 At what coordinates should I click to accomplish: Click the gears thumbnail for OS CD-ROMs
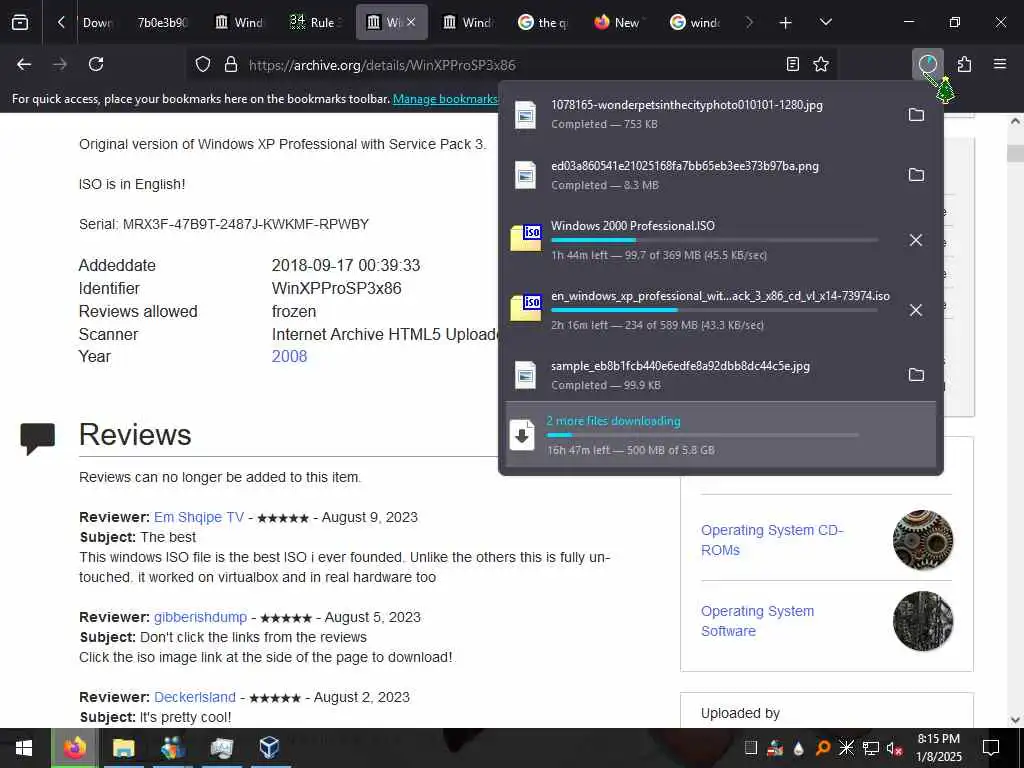[x=923, y=540]
